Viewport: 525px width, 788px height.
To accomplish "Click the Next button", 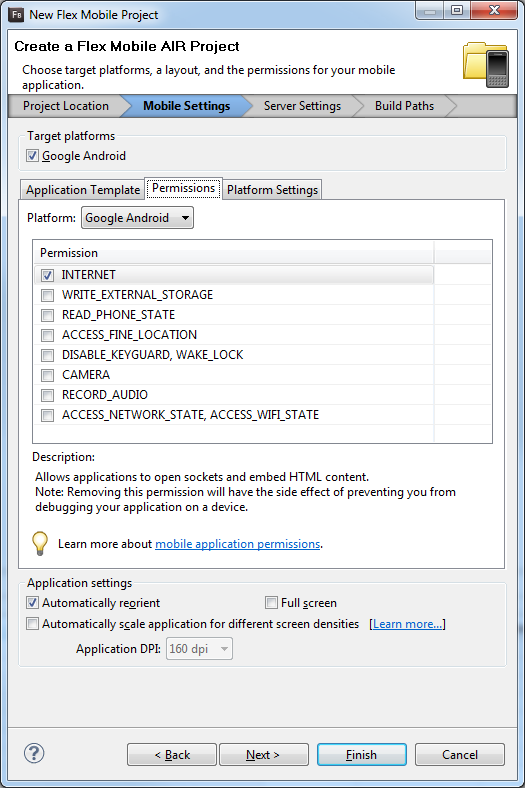I will (x=264, y=755).
